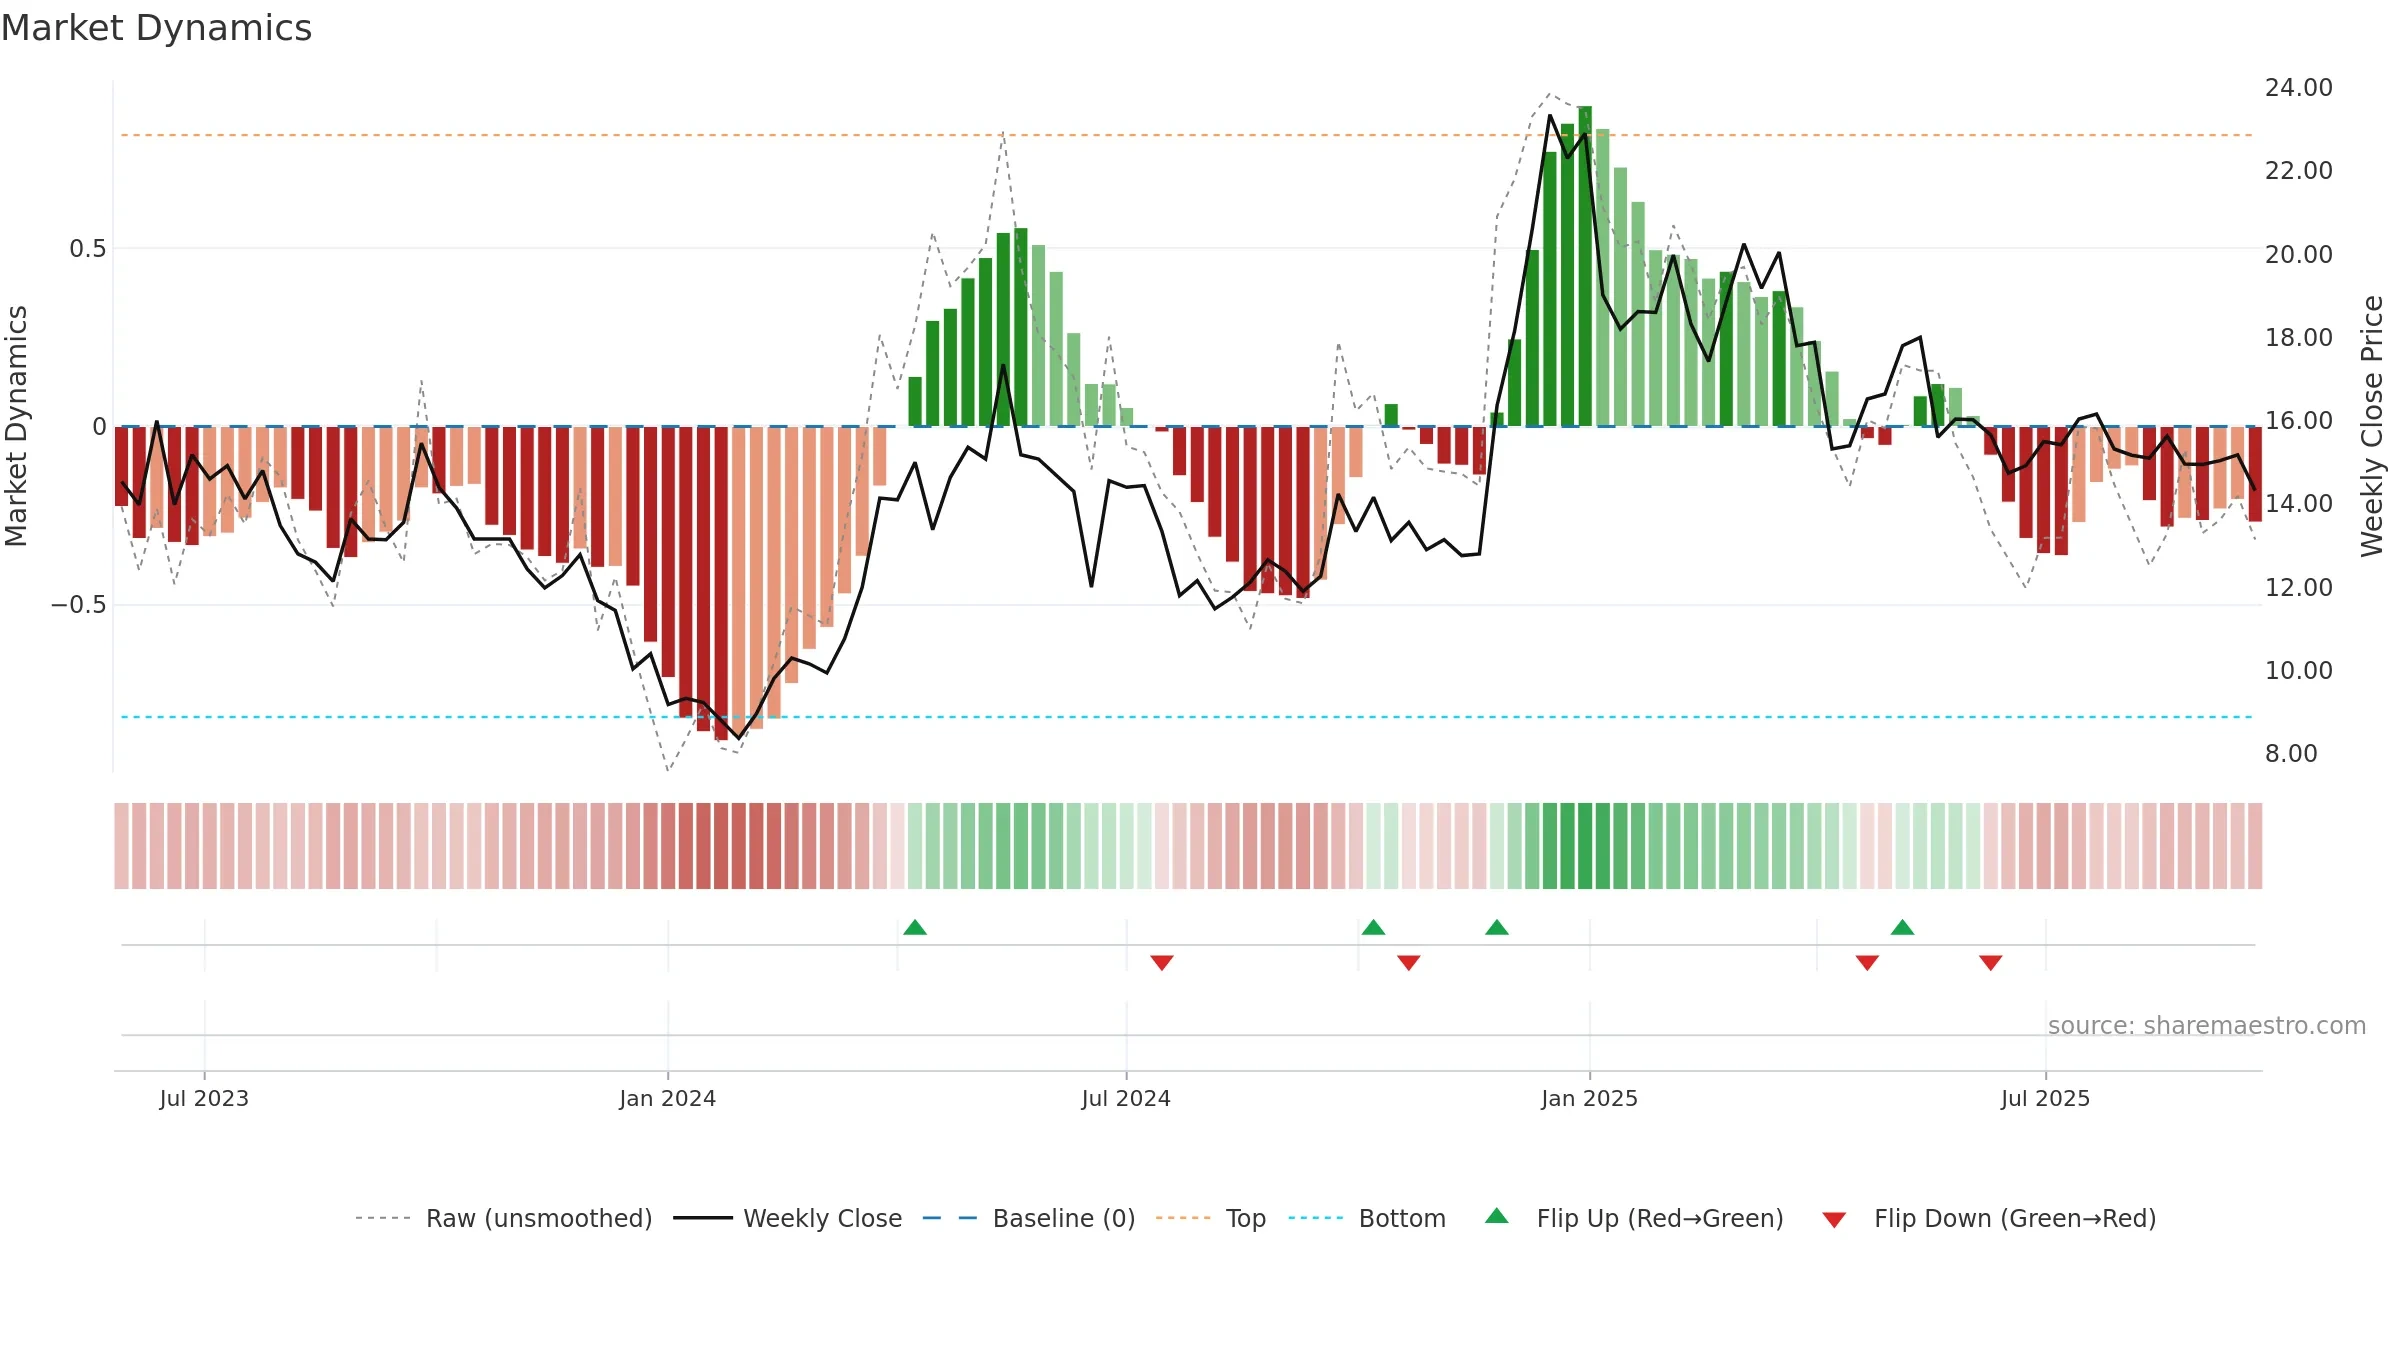Click the 'Weekly Close Price' right axis title
Image resolution: width=2400 pixels, height=1350 pixels.
[2372, 426]
